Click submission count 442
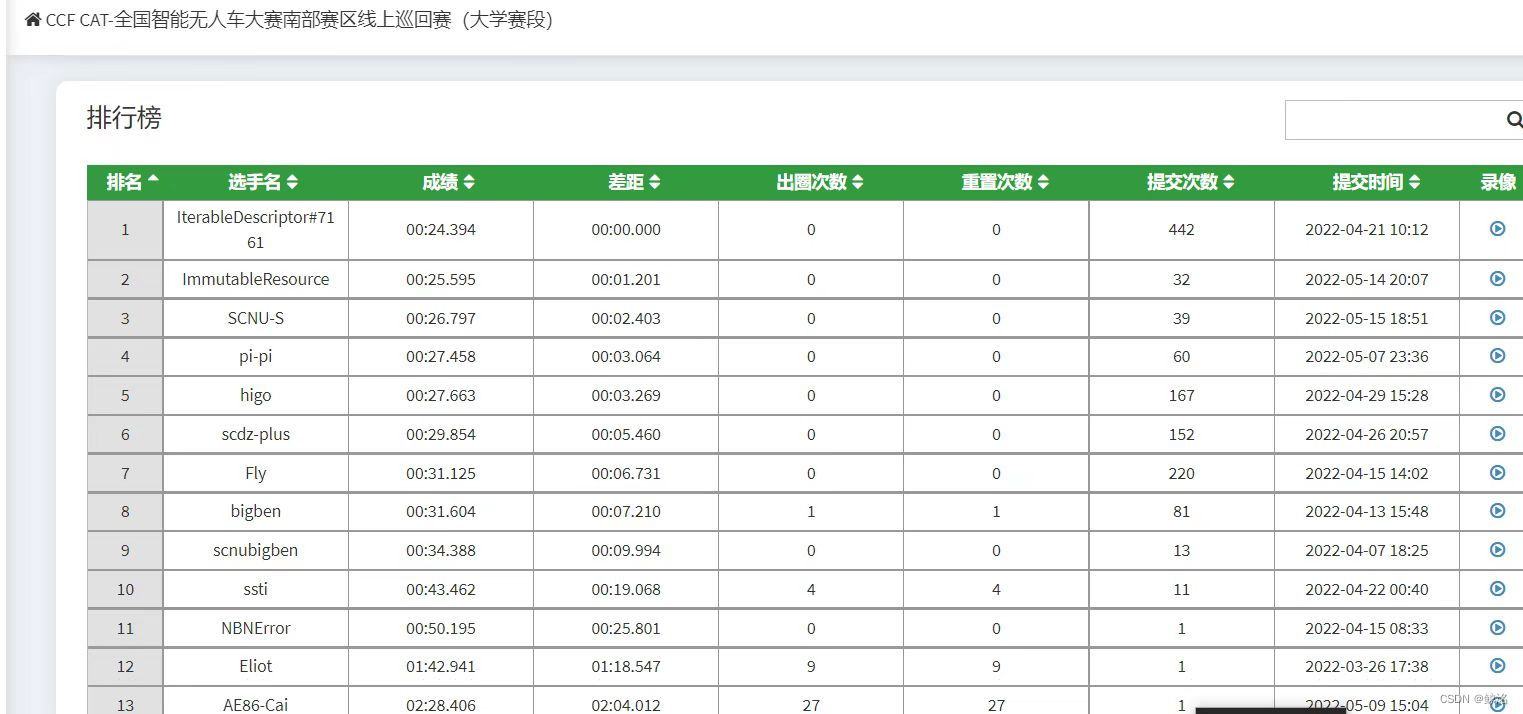Image resolution: width=1523 pixels, height=714 pixels. [1182, 229]
